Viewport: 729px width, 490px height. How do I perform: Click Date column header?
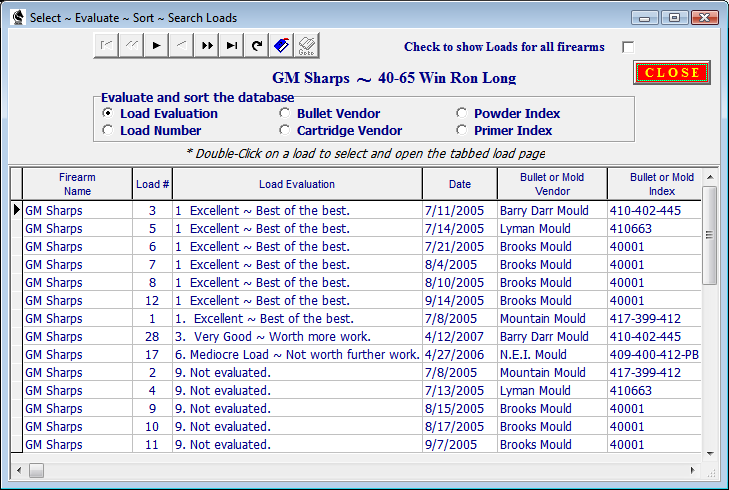pos(460,184)
